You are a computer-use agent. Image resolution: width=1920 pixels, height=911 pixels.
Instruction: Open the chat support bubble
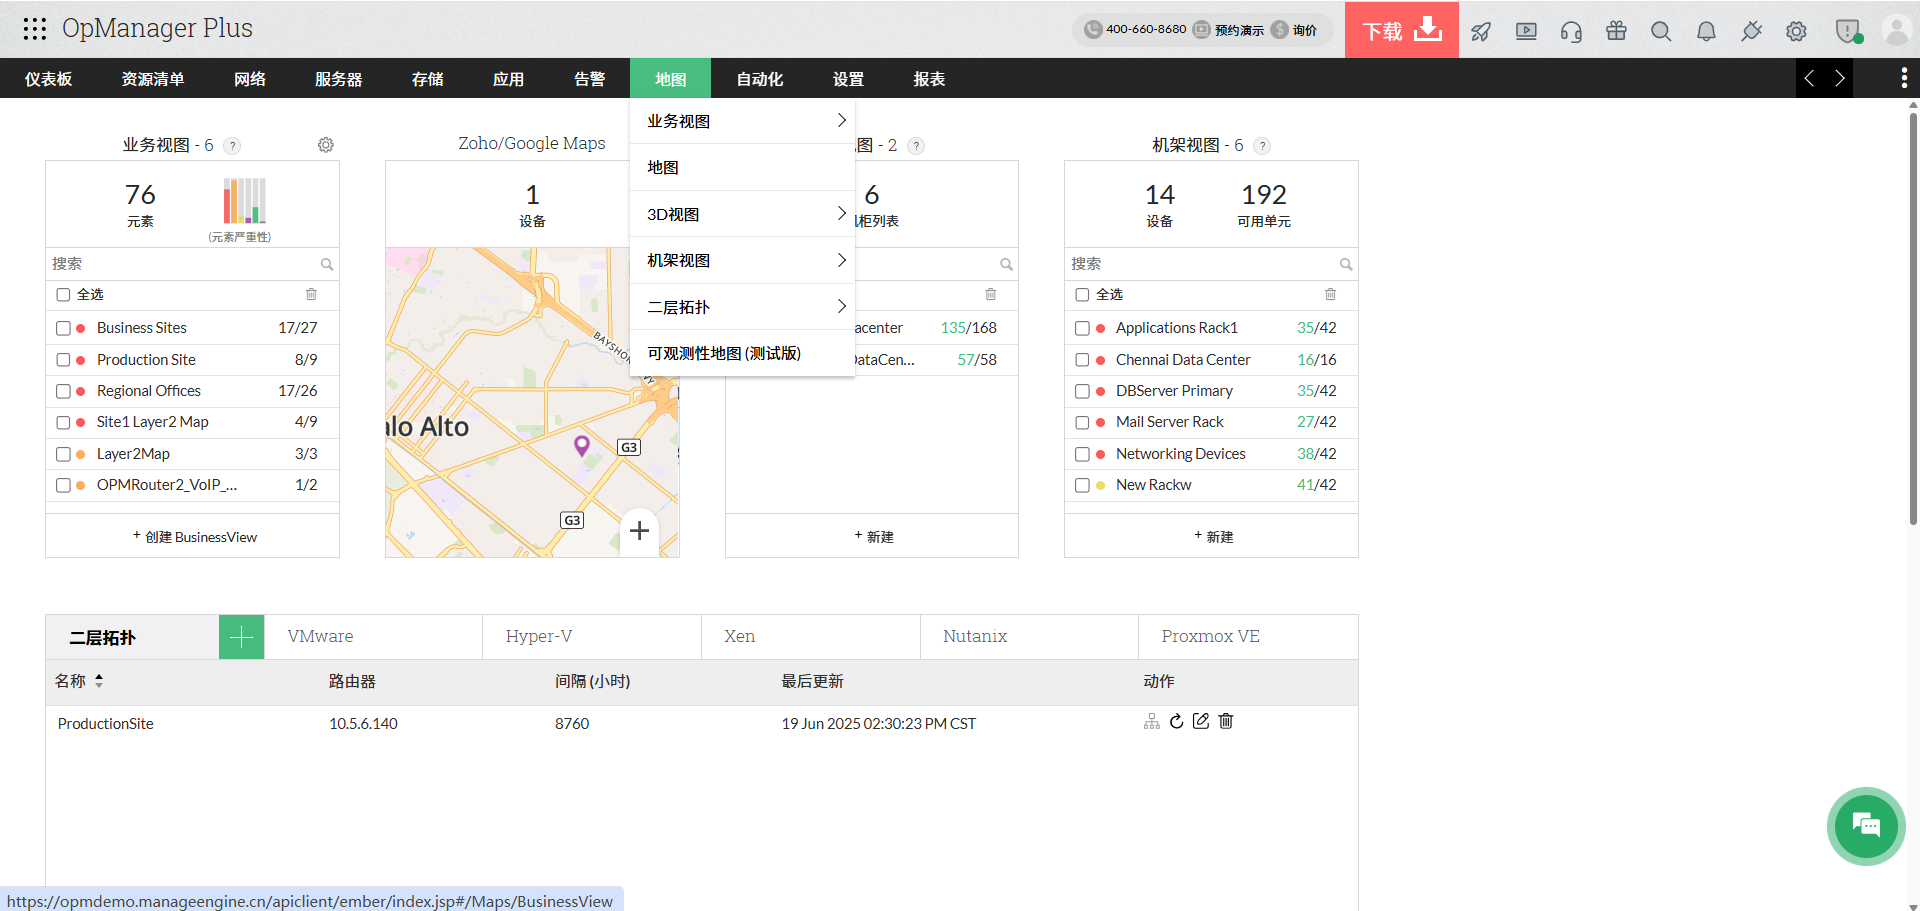[x=1866, y=826]
